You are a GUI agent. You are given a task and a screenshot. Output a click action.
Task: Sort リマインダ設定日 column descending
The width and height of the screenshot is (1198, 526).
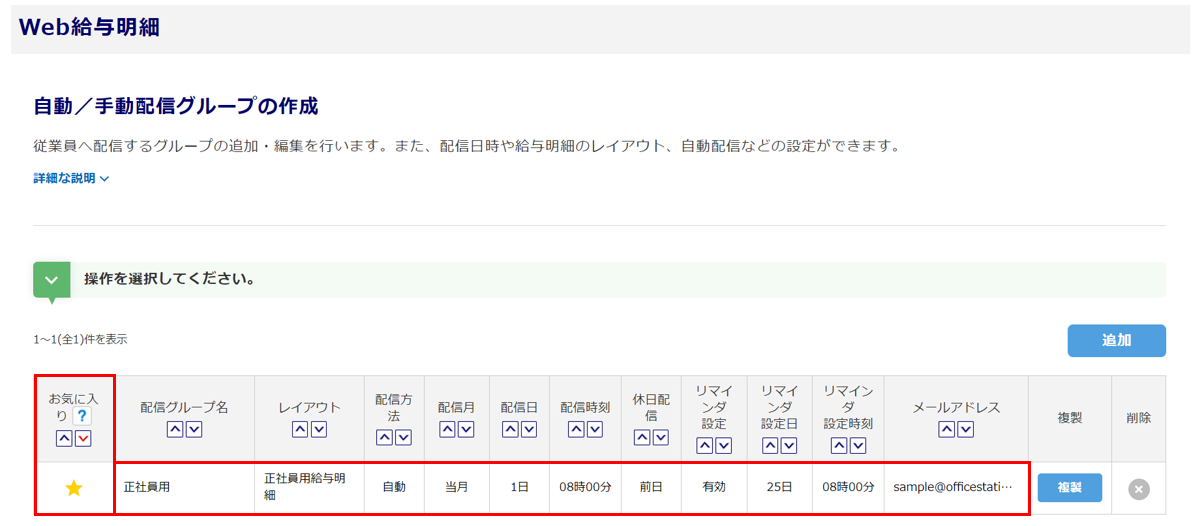[789, 446]
